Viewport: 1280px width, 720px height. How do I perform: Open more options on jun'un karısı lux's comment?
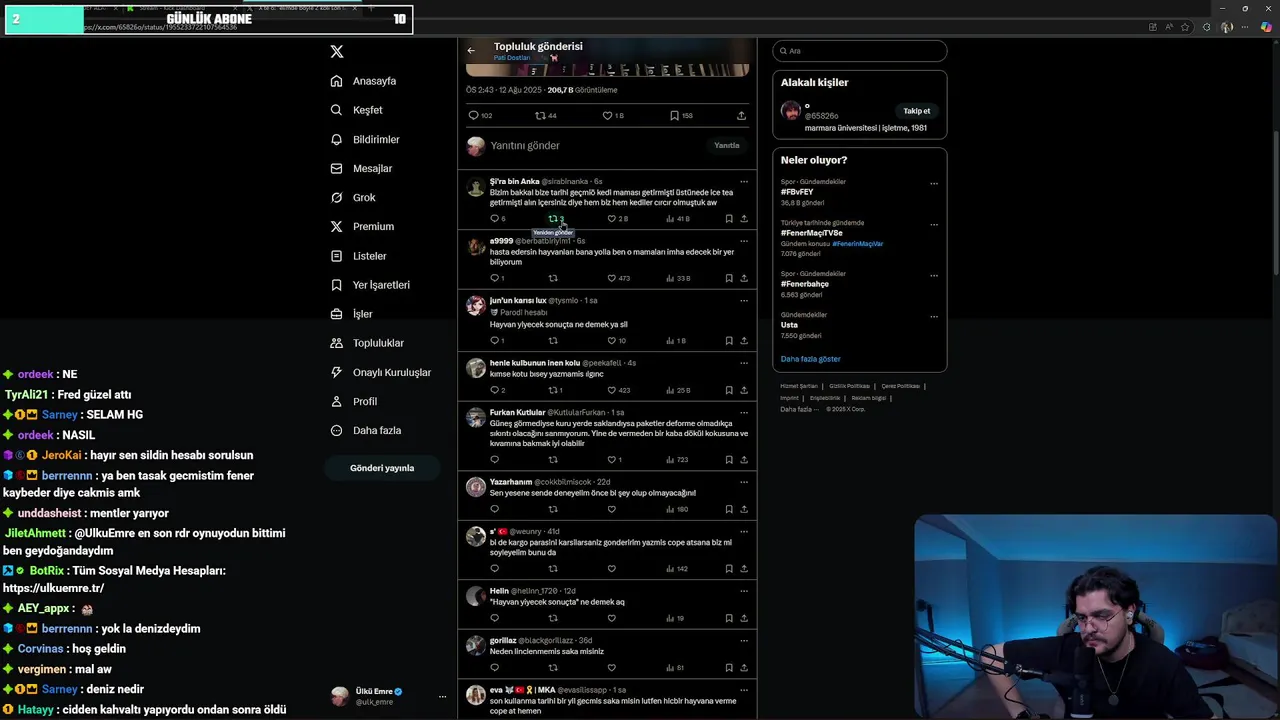coord(743,300)
